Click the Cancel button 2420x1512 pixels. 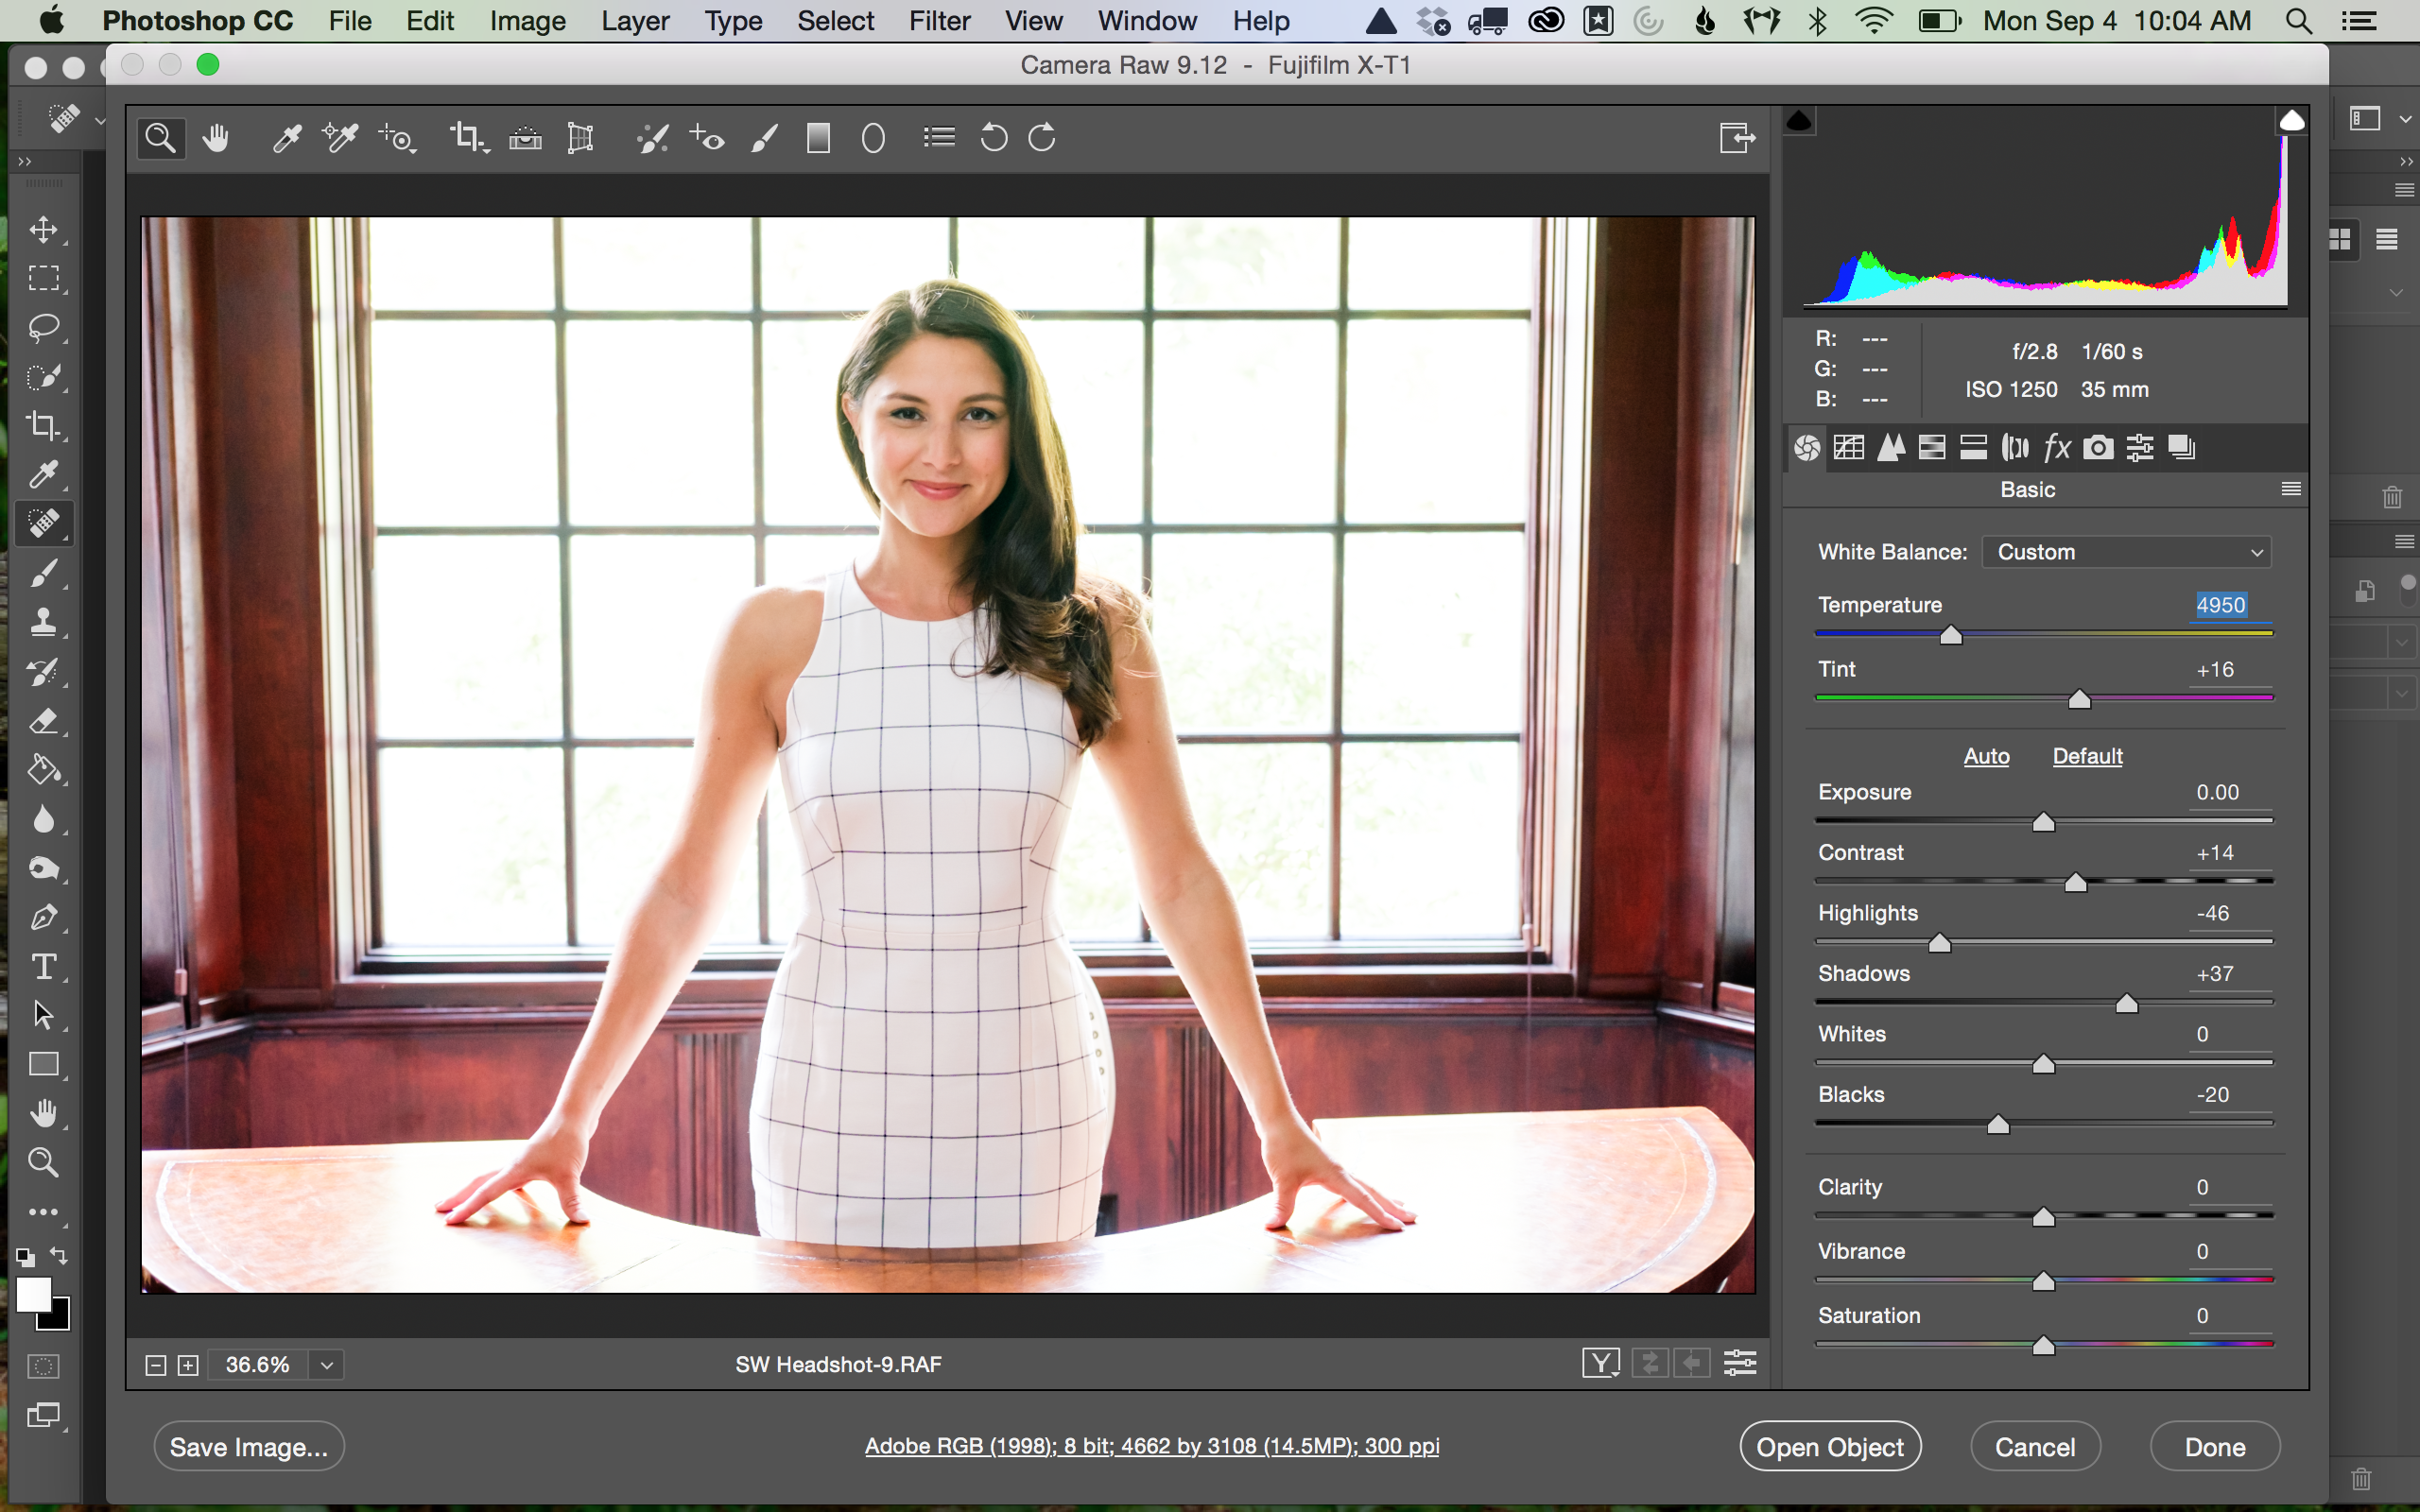(2035, 1447)
